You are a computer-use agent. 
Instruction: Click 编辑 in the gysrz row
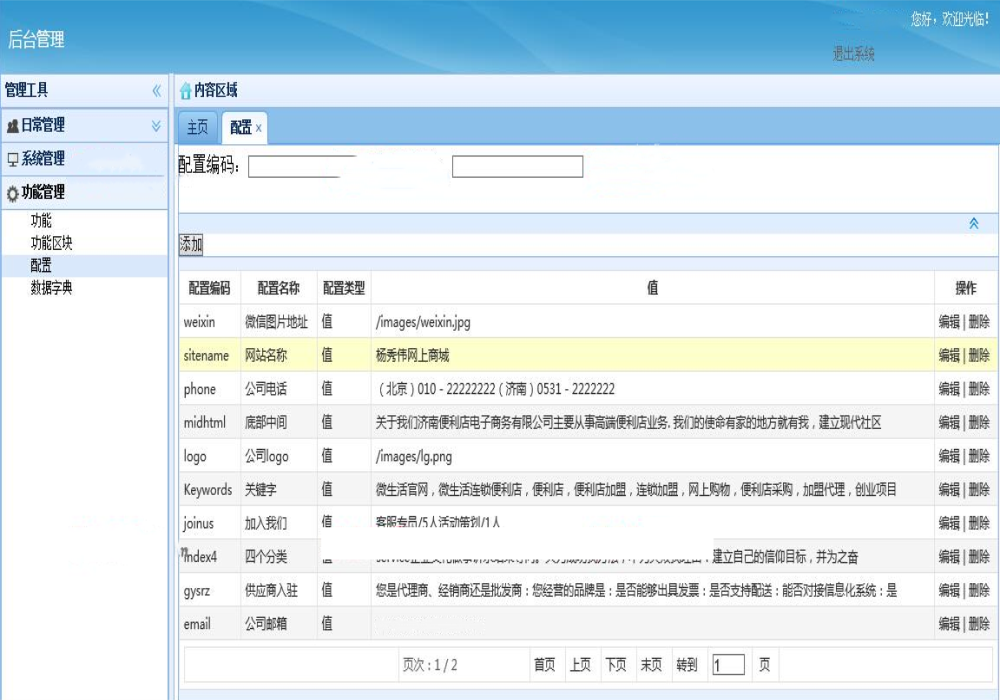click(x=949, y=590)
